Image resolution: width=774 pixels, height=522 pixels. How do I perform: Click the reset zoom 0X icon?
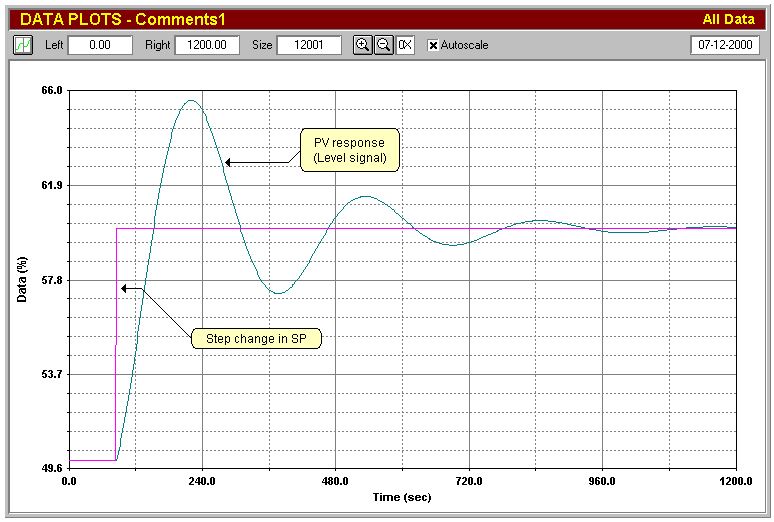405,45
